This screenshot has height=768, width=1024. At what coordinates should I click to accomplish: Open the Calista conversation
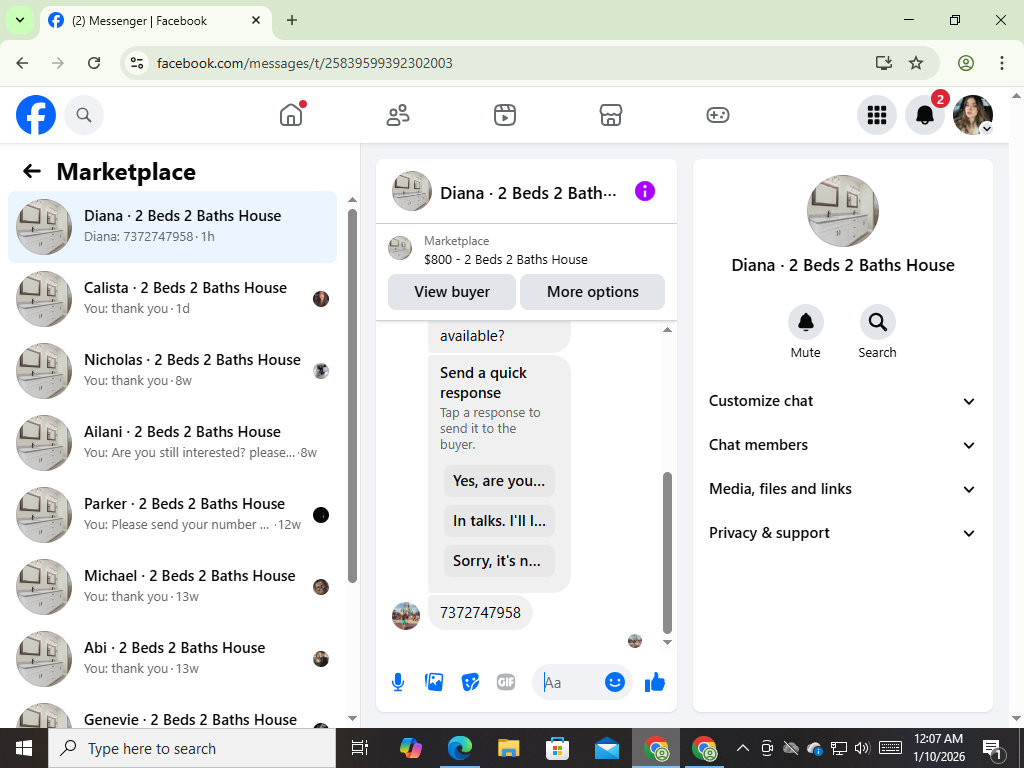tap(172, 298)
